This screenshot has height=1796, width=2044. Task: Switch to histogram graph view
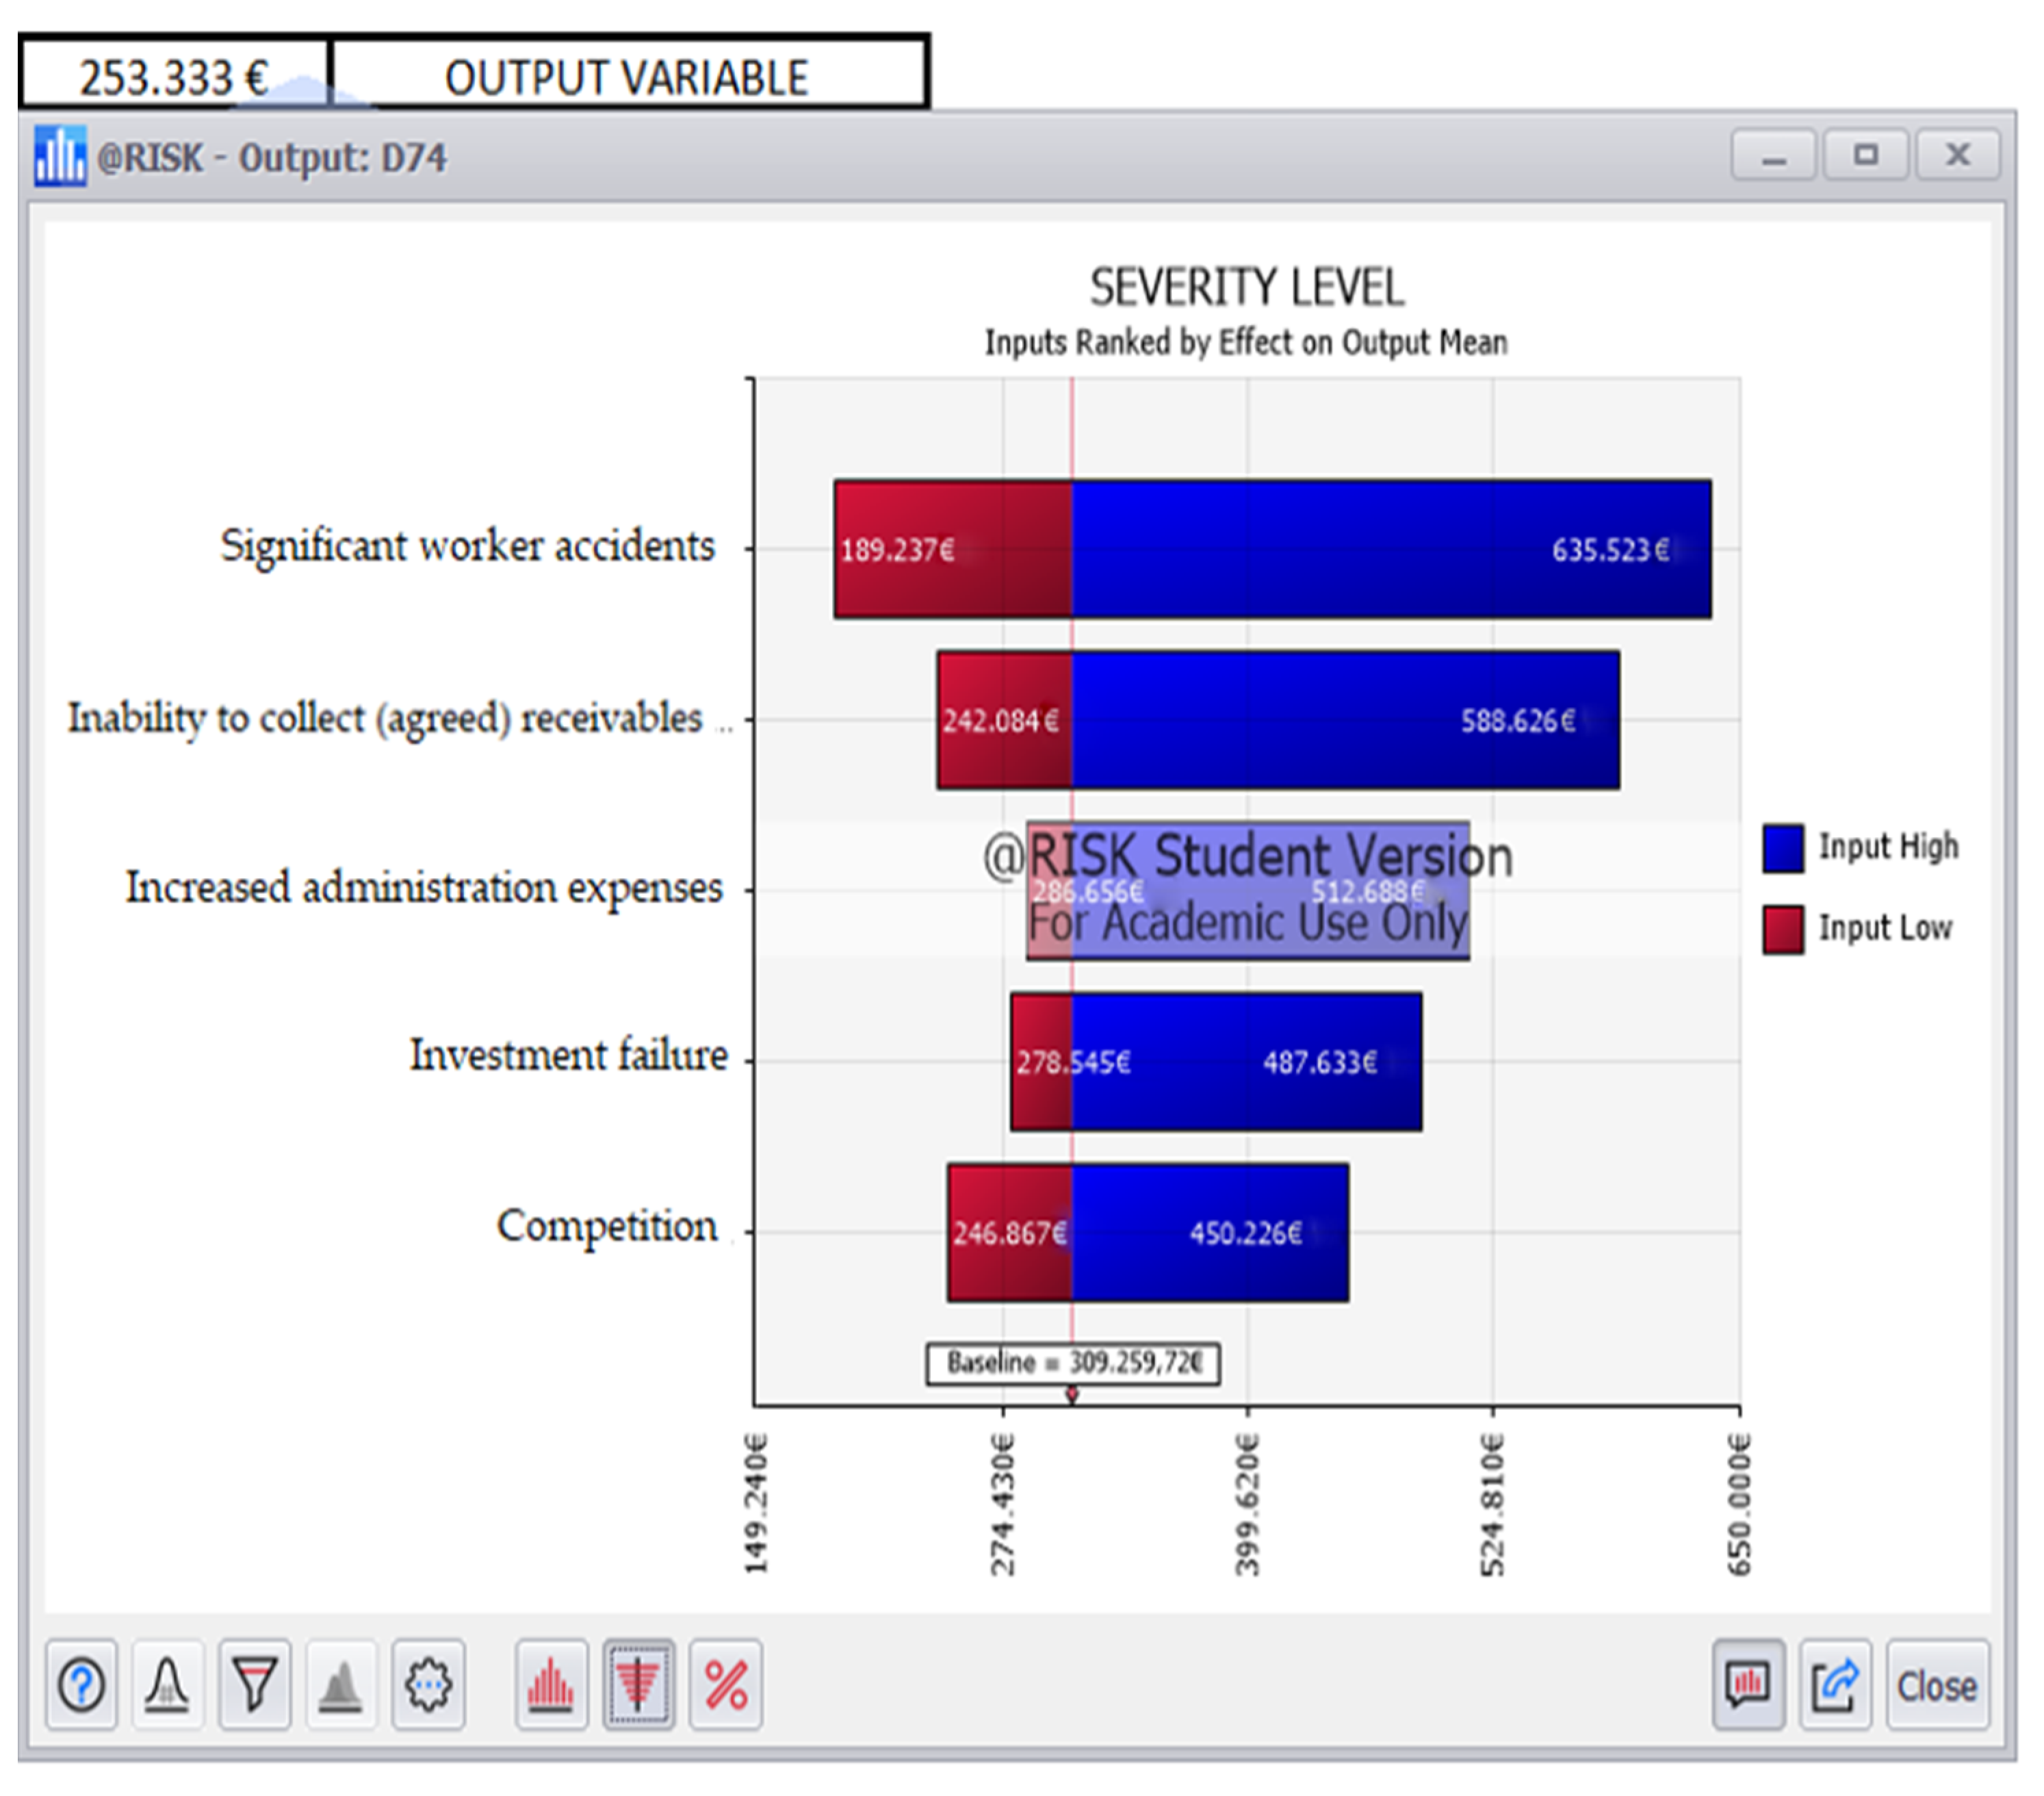551,1685
